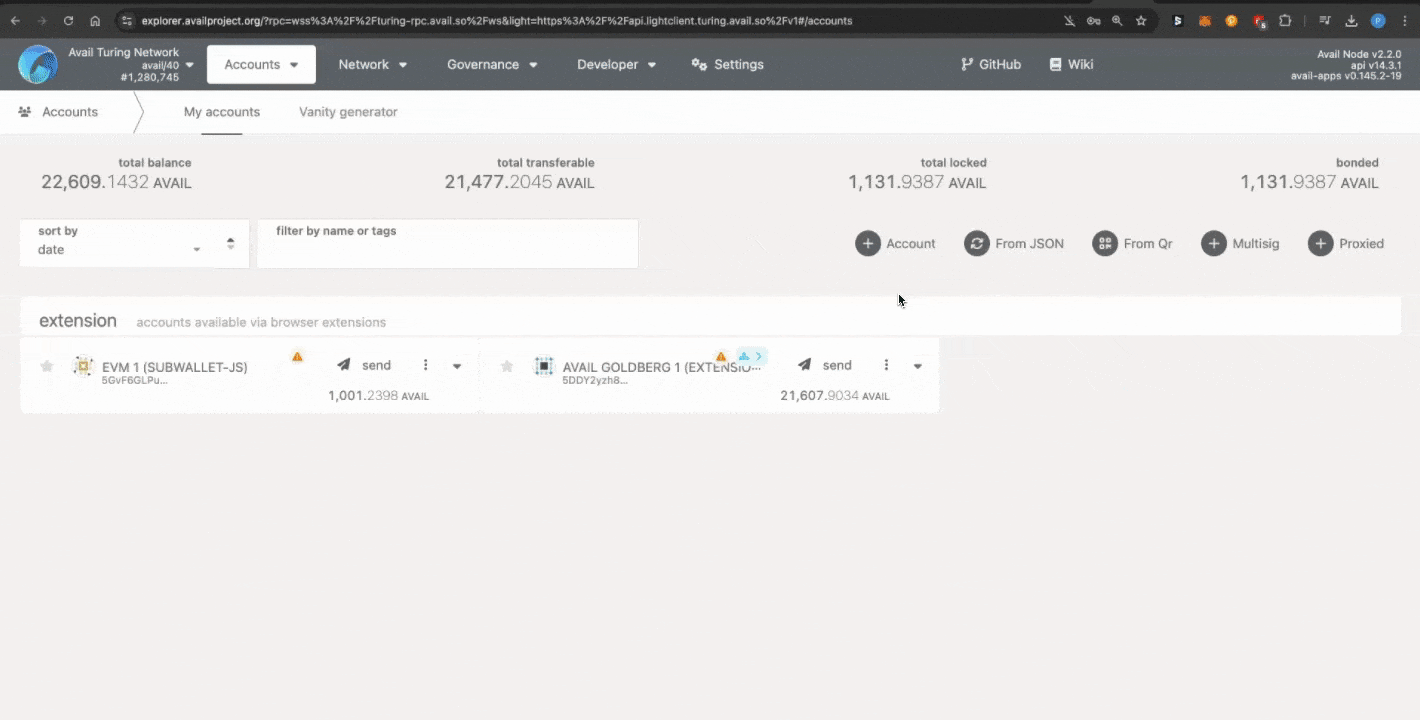Click the From JSON restore icon
Viewport: 1420px width, 720px height.
(977, 243)
